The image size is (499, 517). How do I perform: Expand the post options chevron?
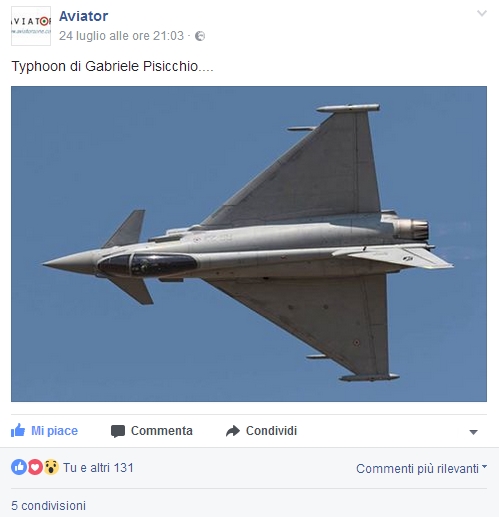[482, 13]
